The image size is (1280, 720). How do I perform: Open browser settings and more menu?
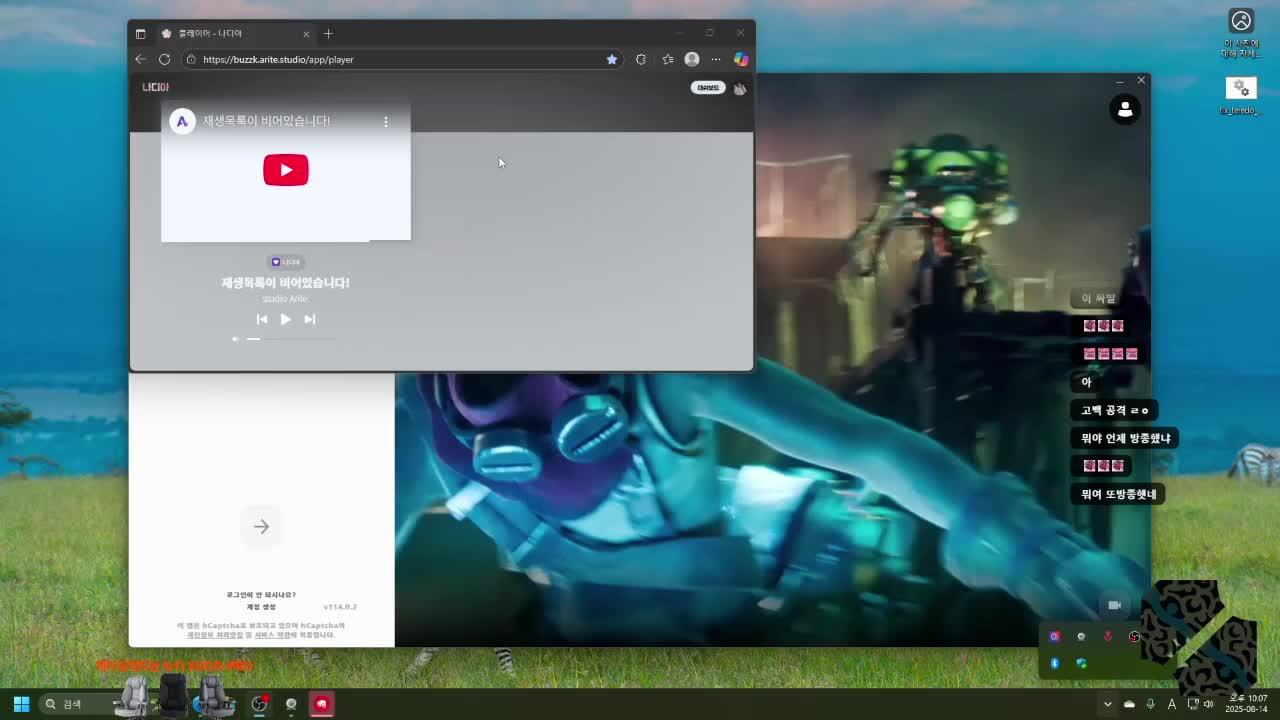coord(716,59)
